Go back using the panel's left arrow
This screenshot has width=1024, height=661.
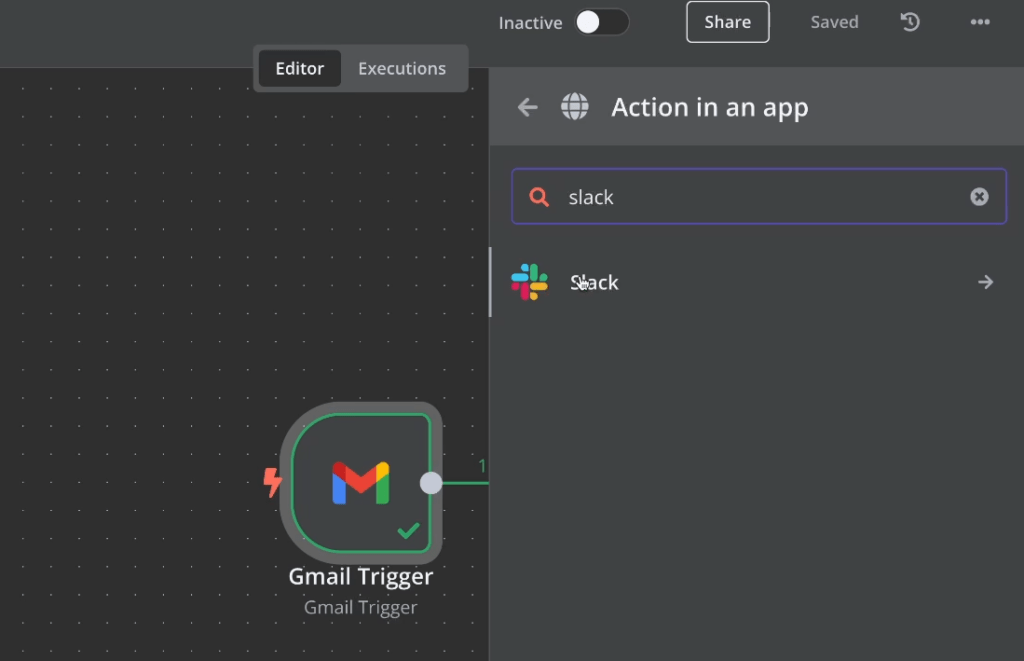point(528,107)
